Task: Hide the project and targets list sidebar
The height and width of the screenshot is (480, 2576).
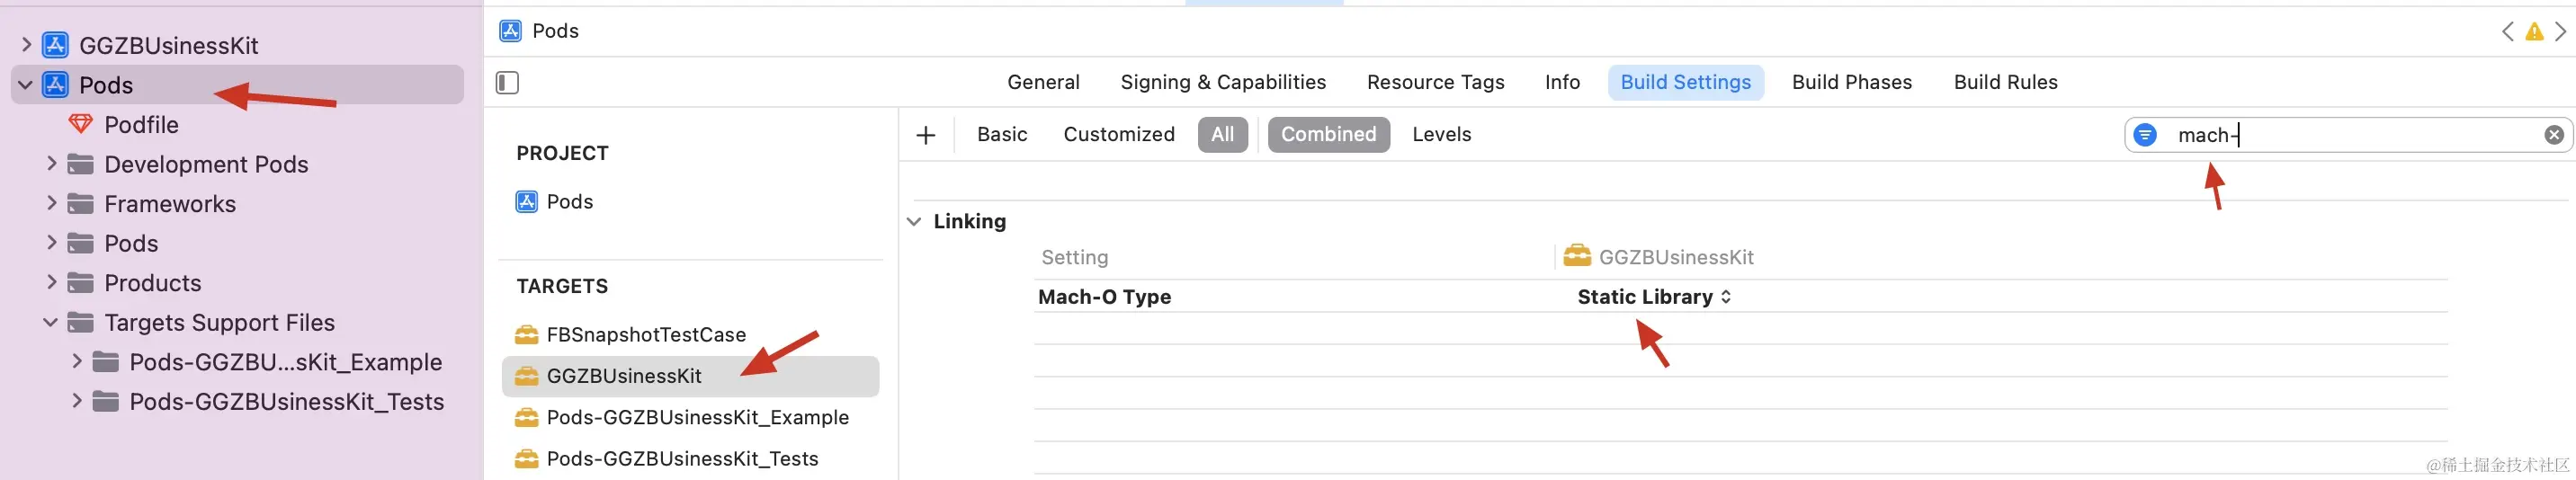Action: [x=507, y=82]
